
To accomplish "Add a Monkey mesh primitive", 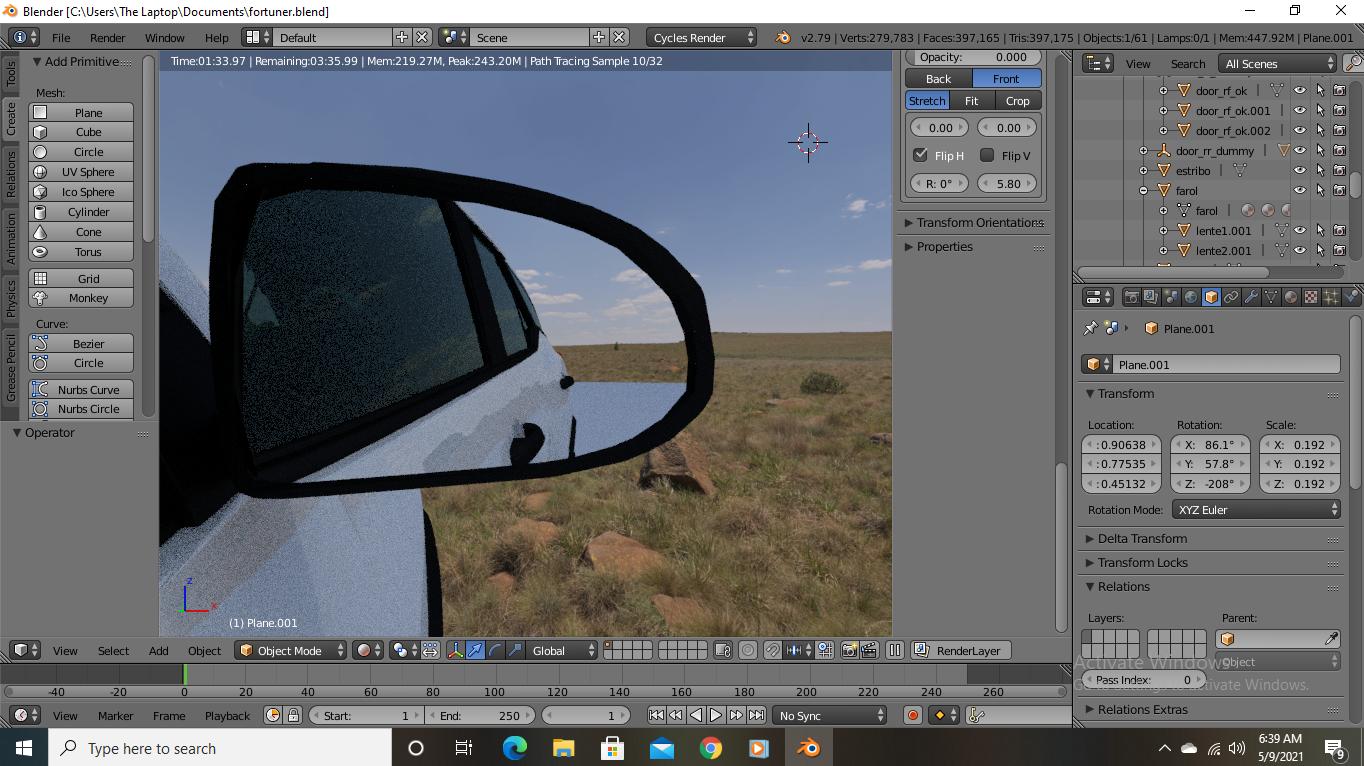I will [x=80, y=297].
